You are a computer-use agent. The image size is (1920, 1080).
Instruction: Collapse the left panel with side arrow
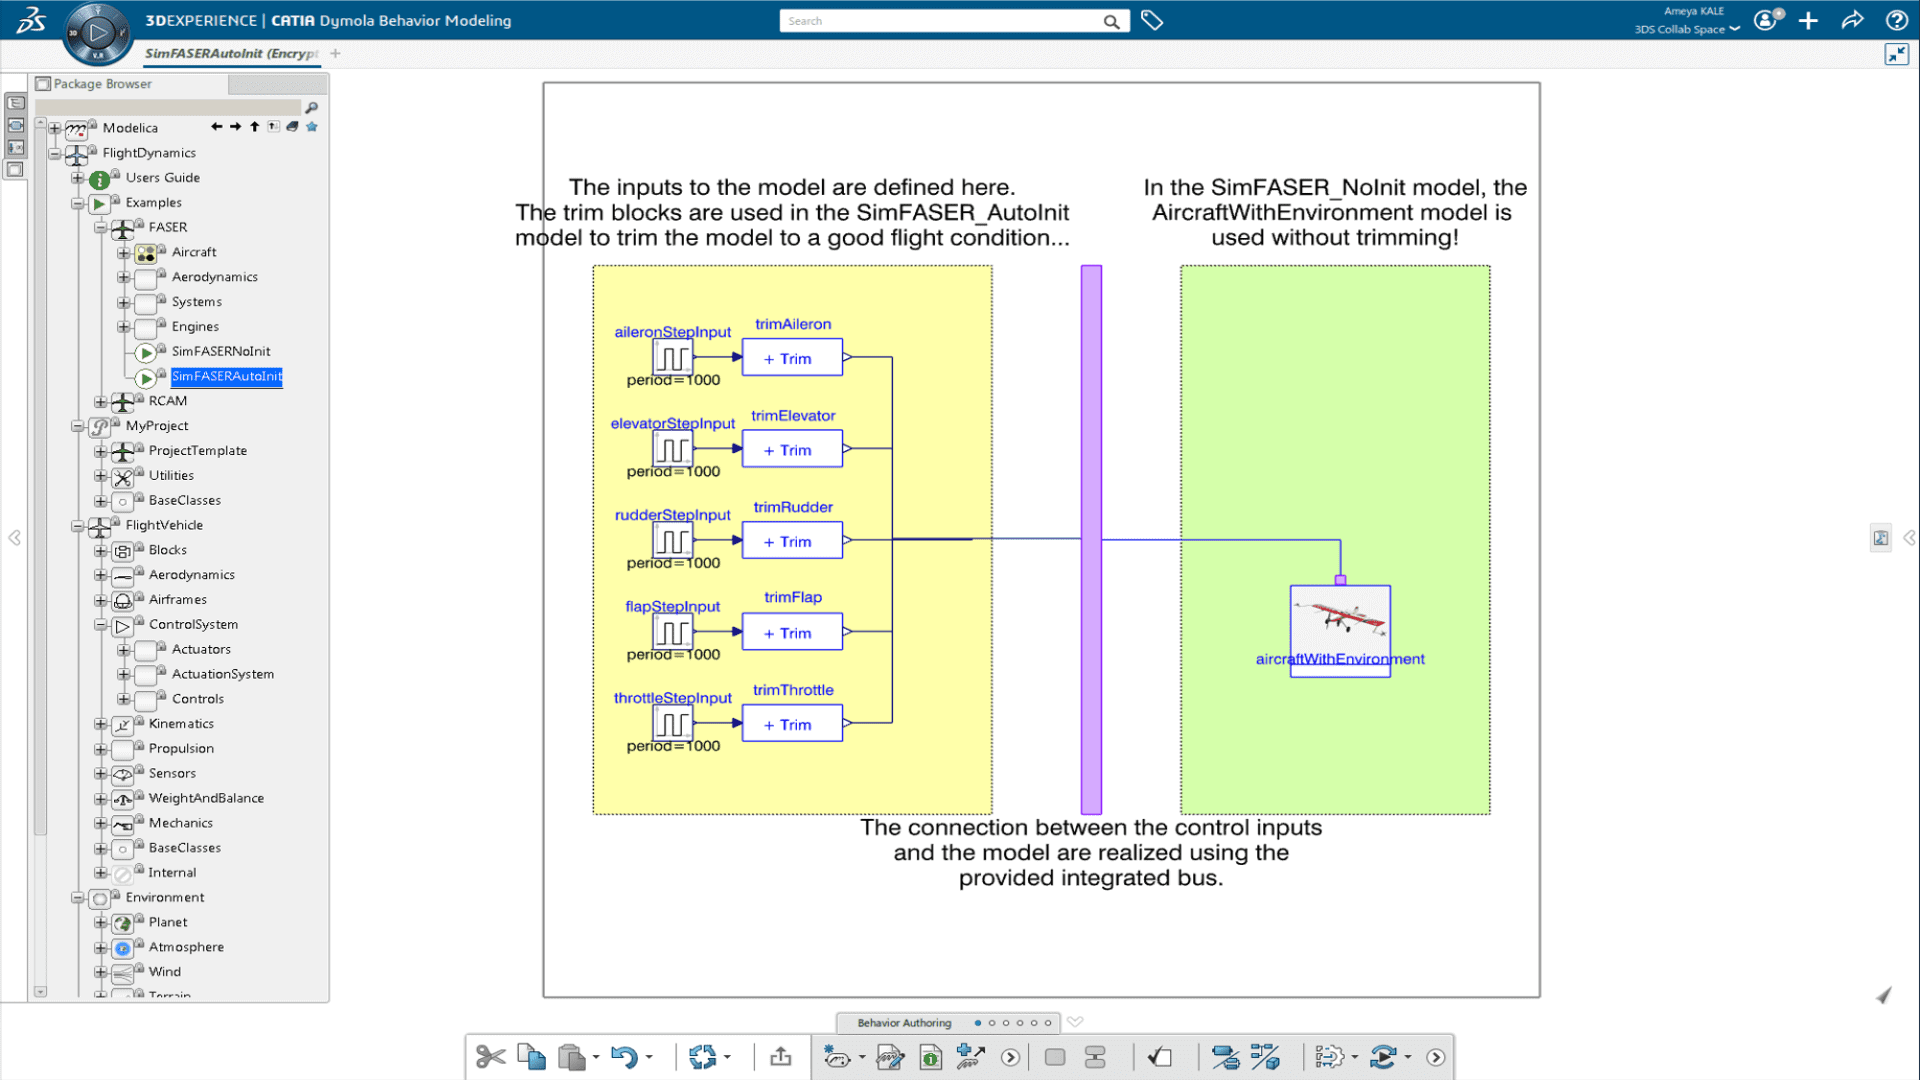tap(14, 538)
